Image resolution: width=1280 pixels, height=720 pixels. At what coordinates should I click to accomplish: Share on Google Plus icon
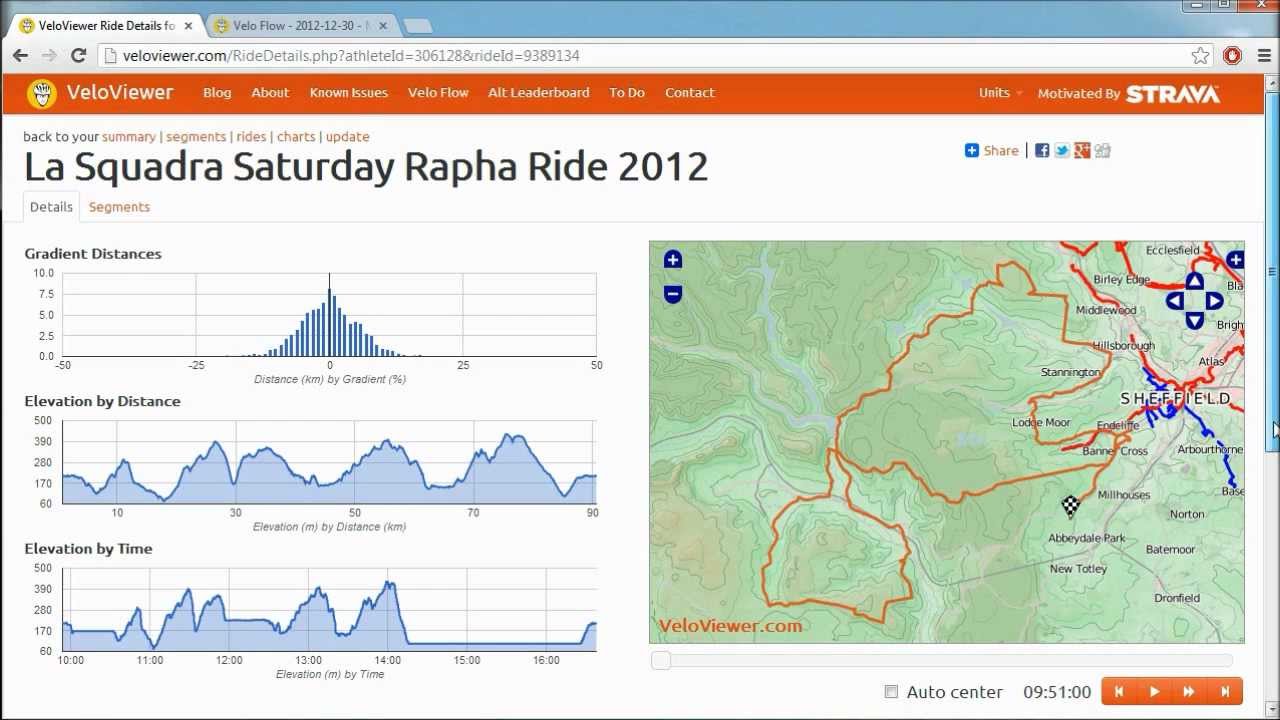tap(1082, 150)
